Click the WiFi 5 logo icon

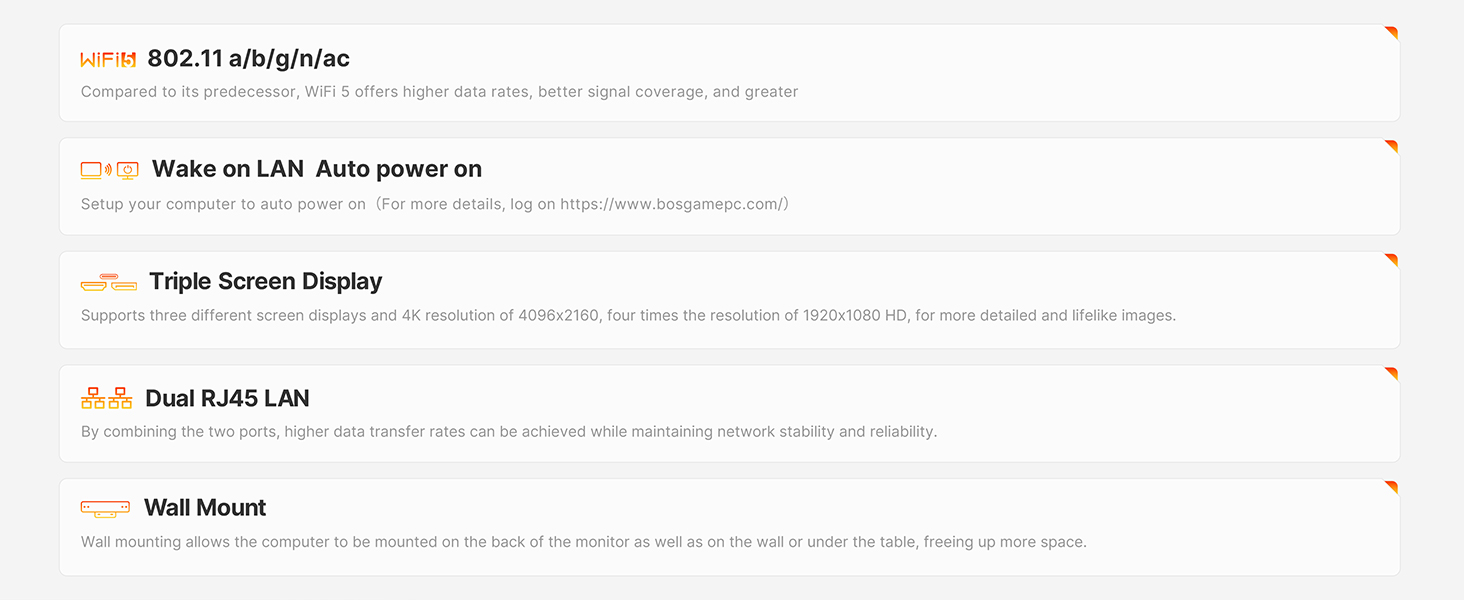(108, 60)
